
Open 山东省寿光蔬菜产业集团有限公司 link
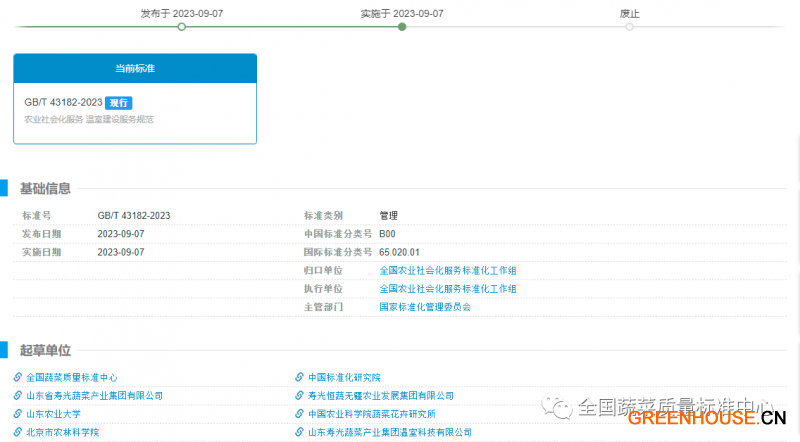(94, 396)
